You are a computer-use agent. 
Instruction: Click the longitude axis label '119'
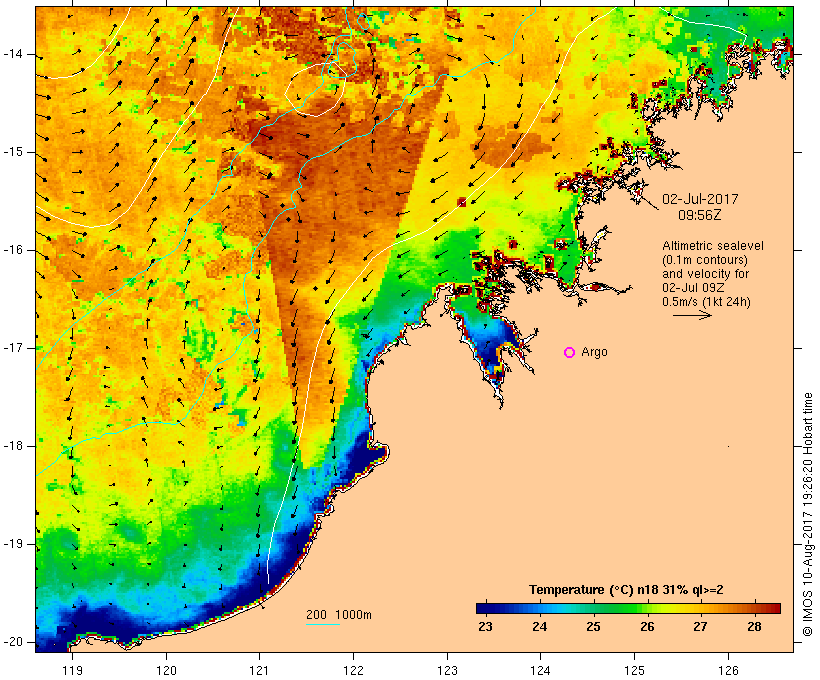[72, 670]
